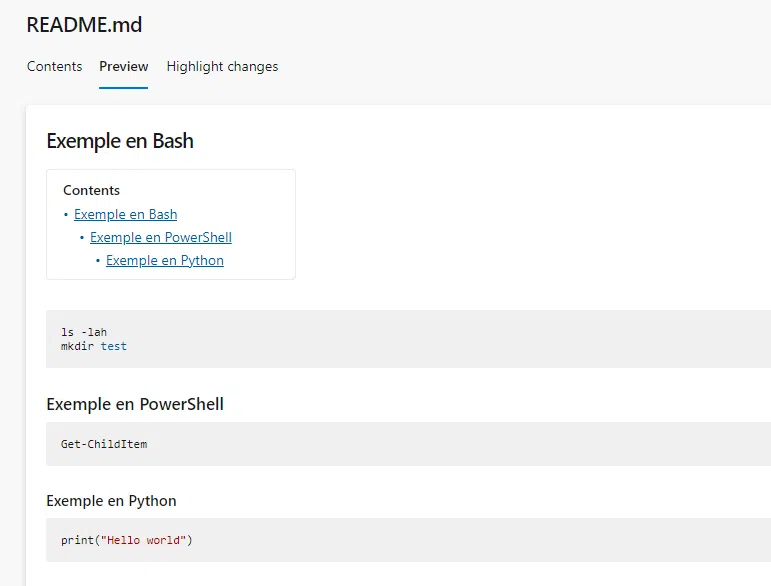This screenshot has width=771, height=586.
Task: Click the README.md file title
Action: click(84, 25)
